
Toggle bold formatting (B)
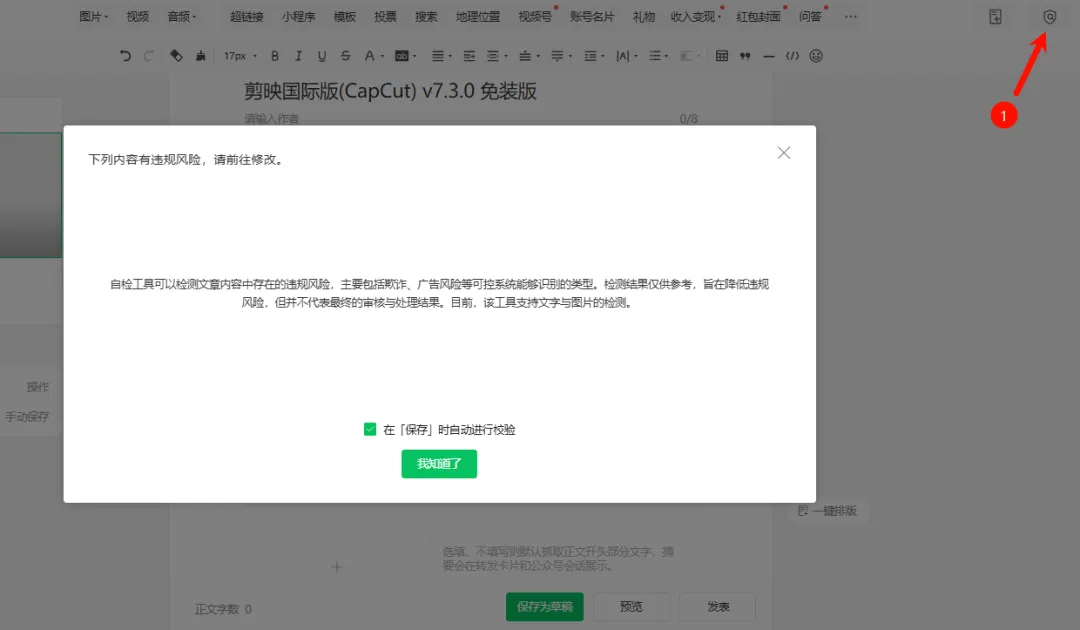coord(275,56)
